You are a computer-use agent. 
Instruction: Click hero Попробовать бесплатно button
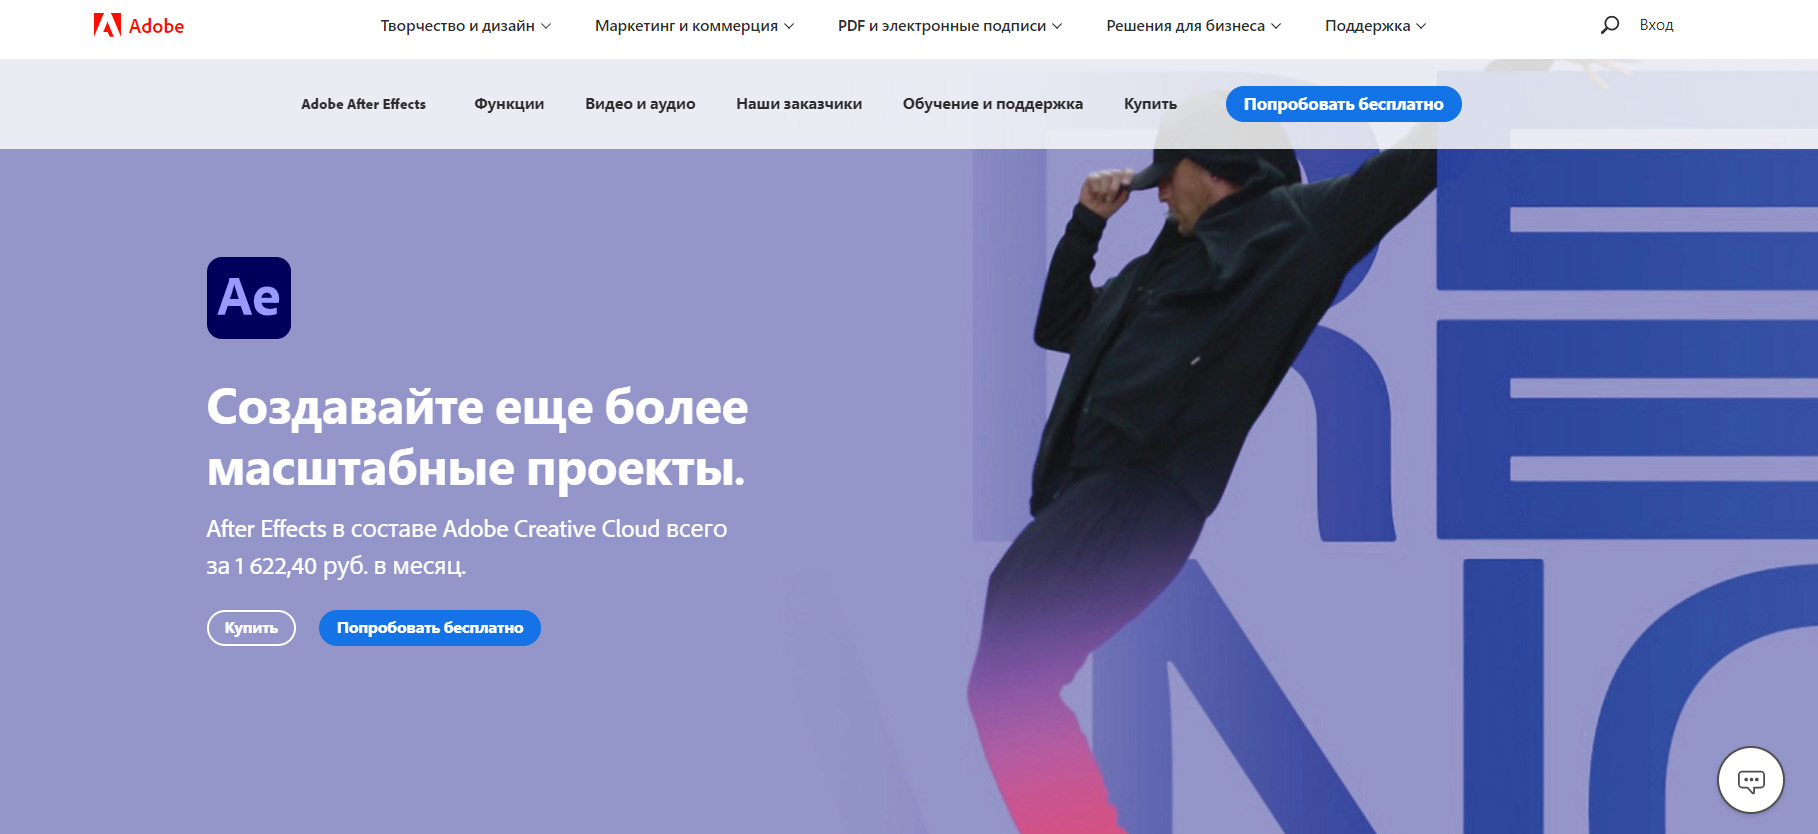point(430,628)
